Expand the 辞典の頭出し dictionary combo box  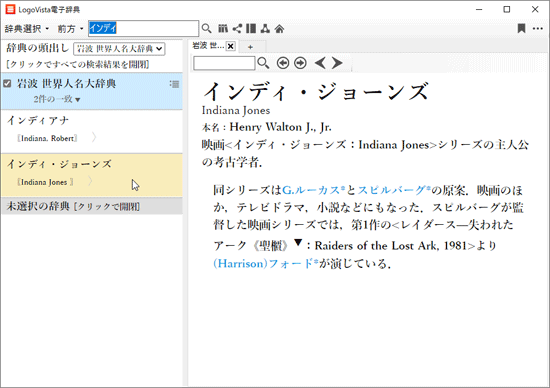click(x=119, y=48)
